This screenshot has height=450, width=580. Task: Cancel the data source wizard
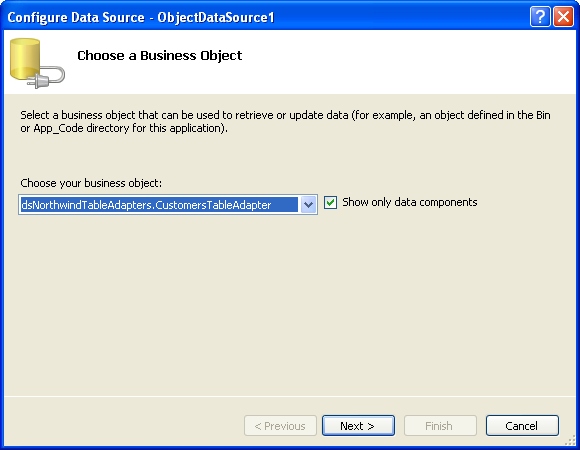point(522,426)
